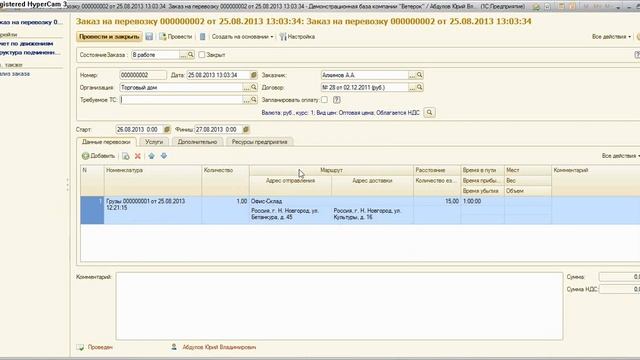Select the travel time 1:00:00 cell
640x360 pixels.
coord(482,201)
